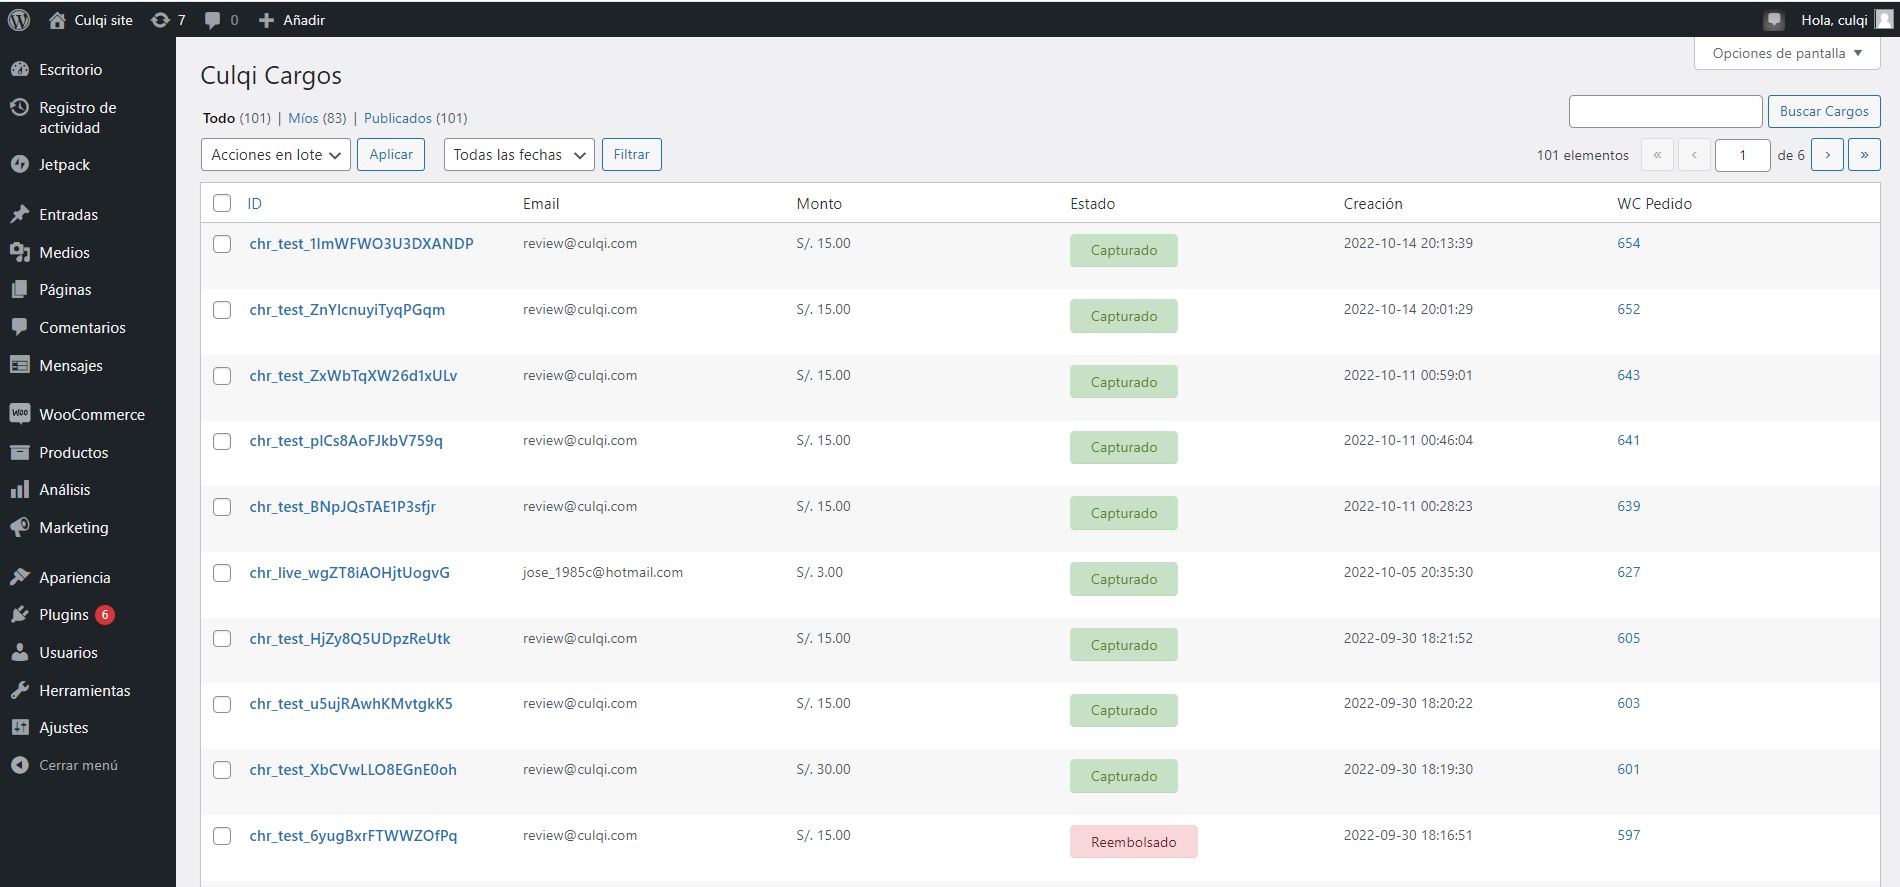This screenshot has width=1900, height=887.
Task: Expand Opciones de pantalla panel
Action: 1787,53
